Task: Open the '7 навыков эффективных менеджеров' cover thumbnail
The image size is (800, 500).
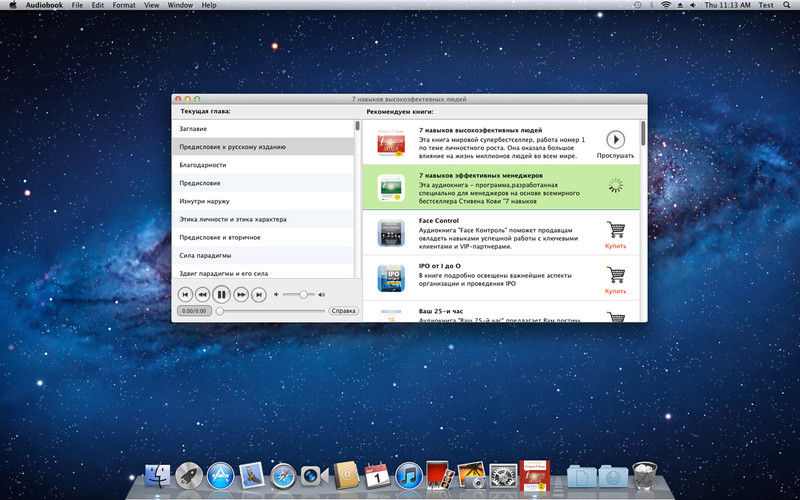Action: click(x=391, y=188)
